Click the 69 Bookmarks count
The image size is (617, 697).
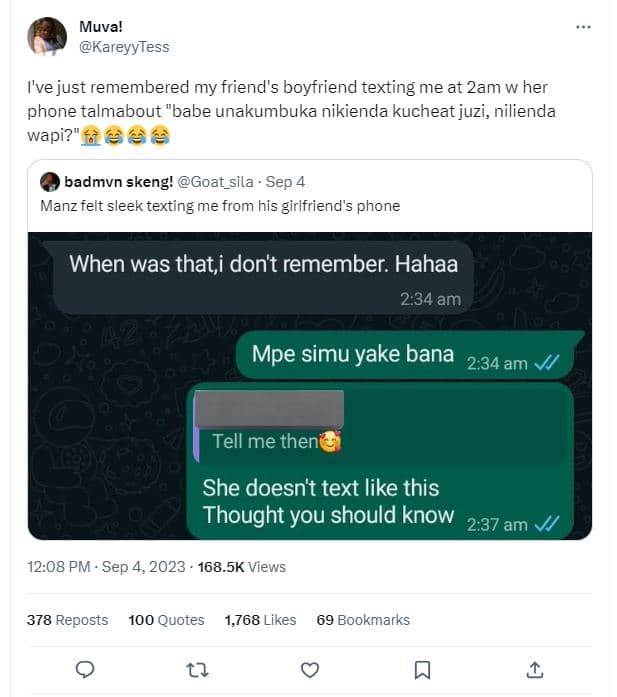click(362, 620)
